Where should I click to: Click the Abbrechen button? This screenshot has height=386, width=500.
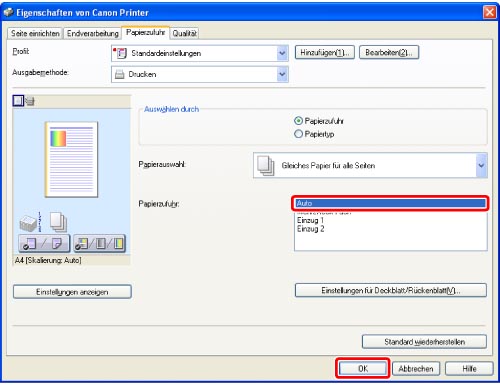pyautogui.click(x=416, y=369)
